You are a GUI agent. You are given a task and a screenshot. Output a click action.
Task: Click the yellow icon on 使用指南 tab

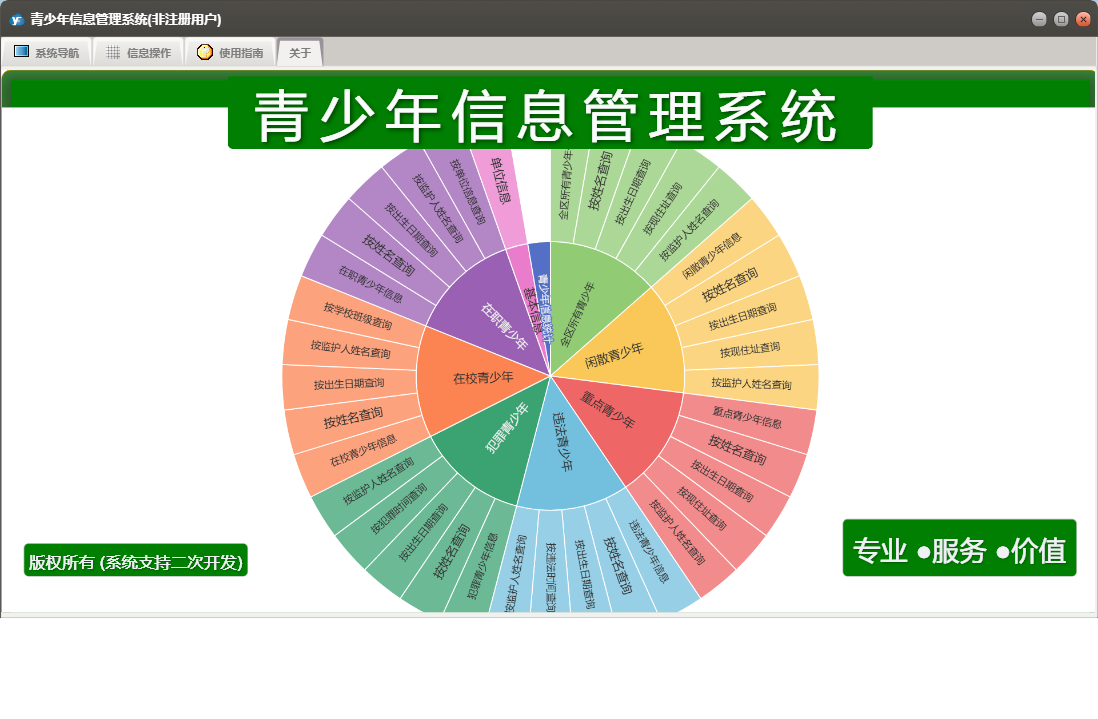(x=204, y=52)
